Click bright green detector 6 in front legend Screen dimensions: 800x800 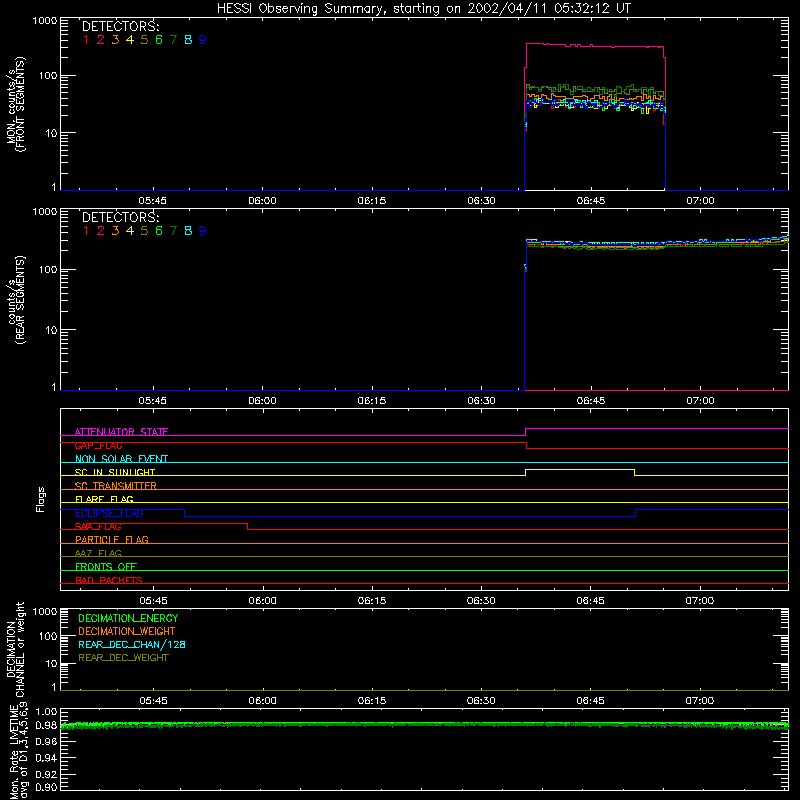pyautogui.click(x=159, y=40)
